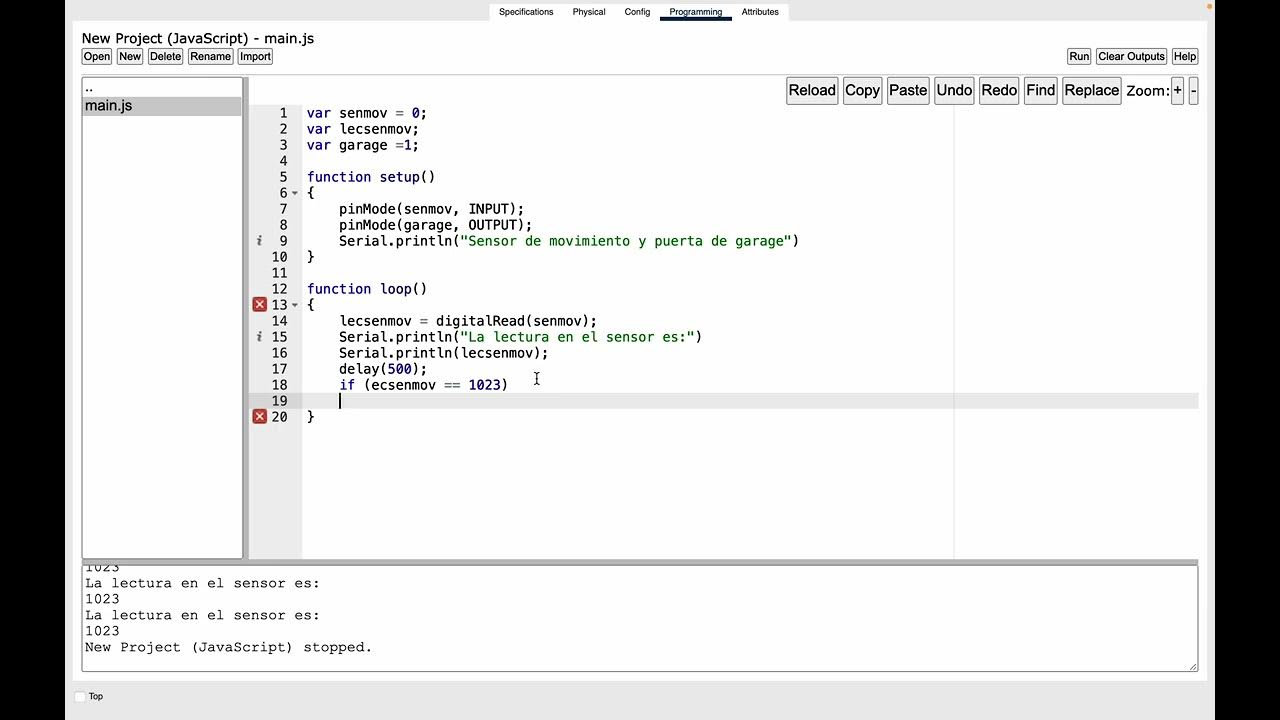Go to parent folder '..' entry
This screenshot has width=1280, height=720.
[162, 88]
